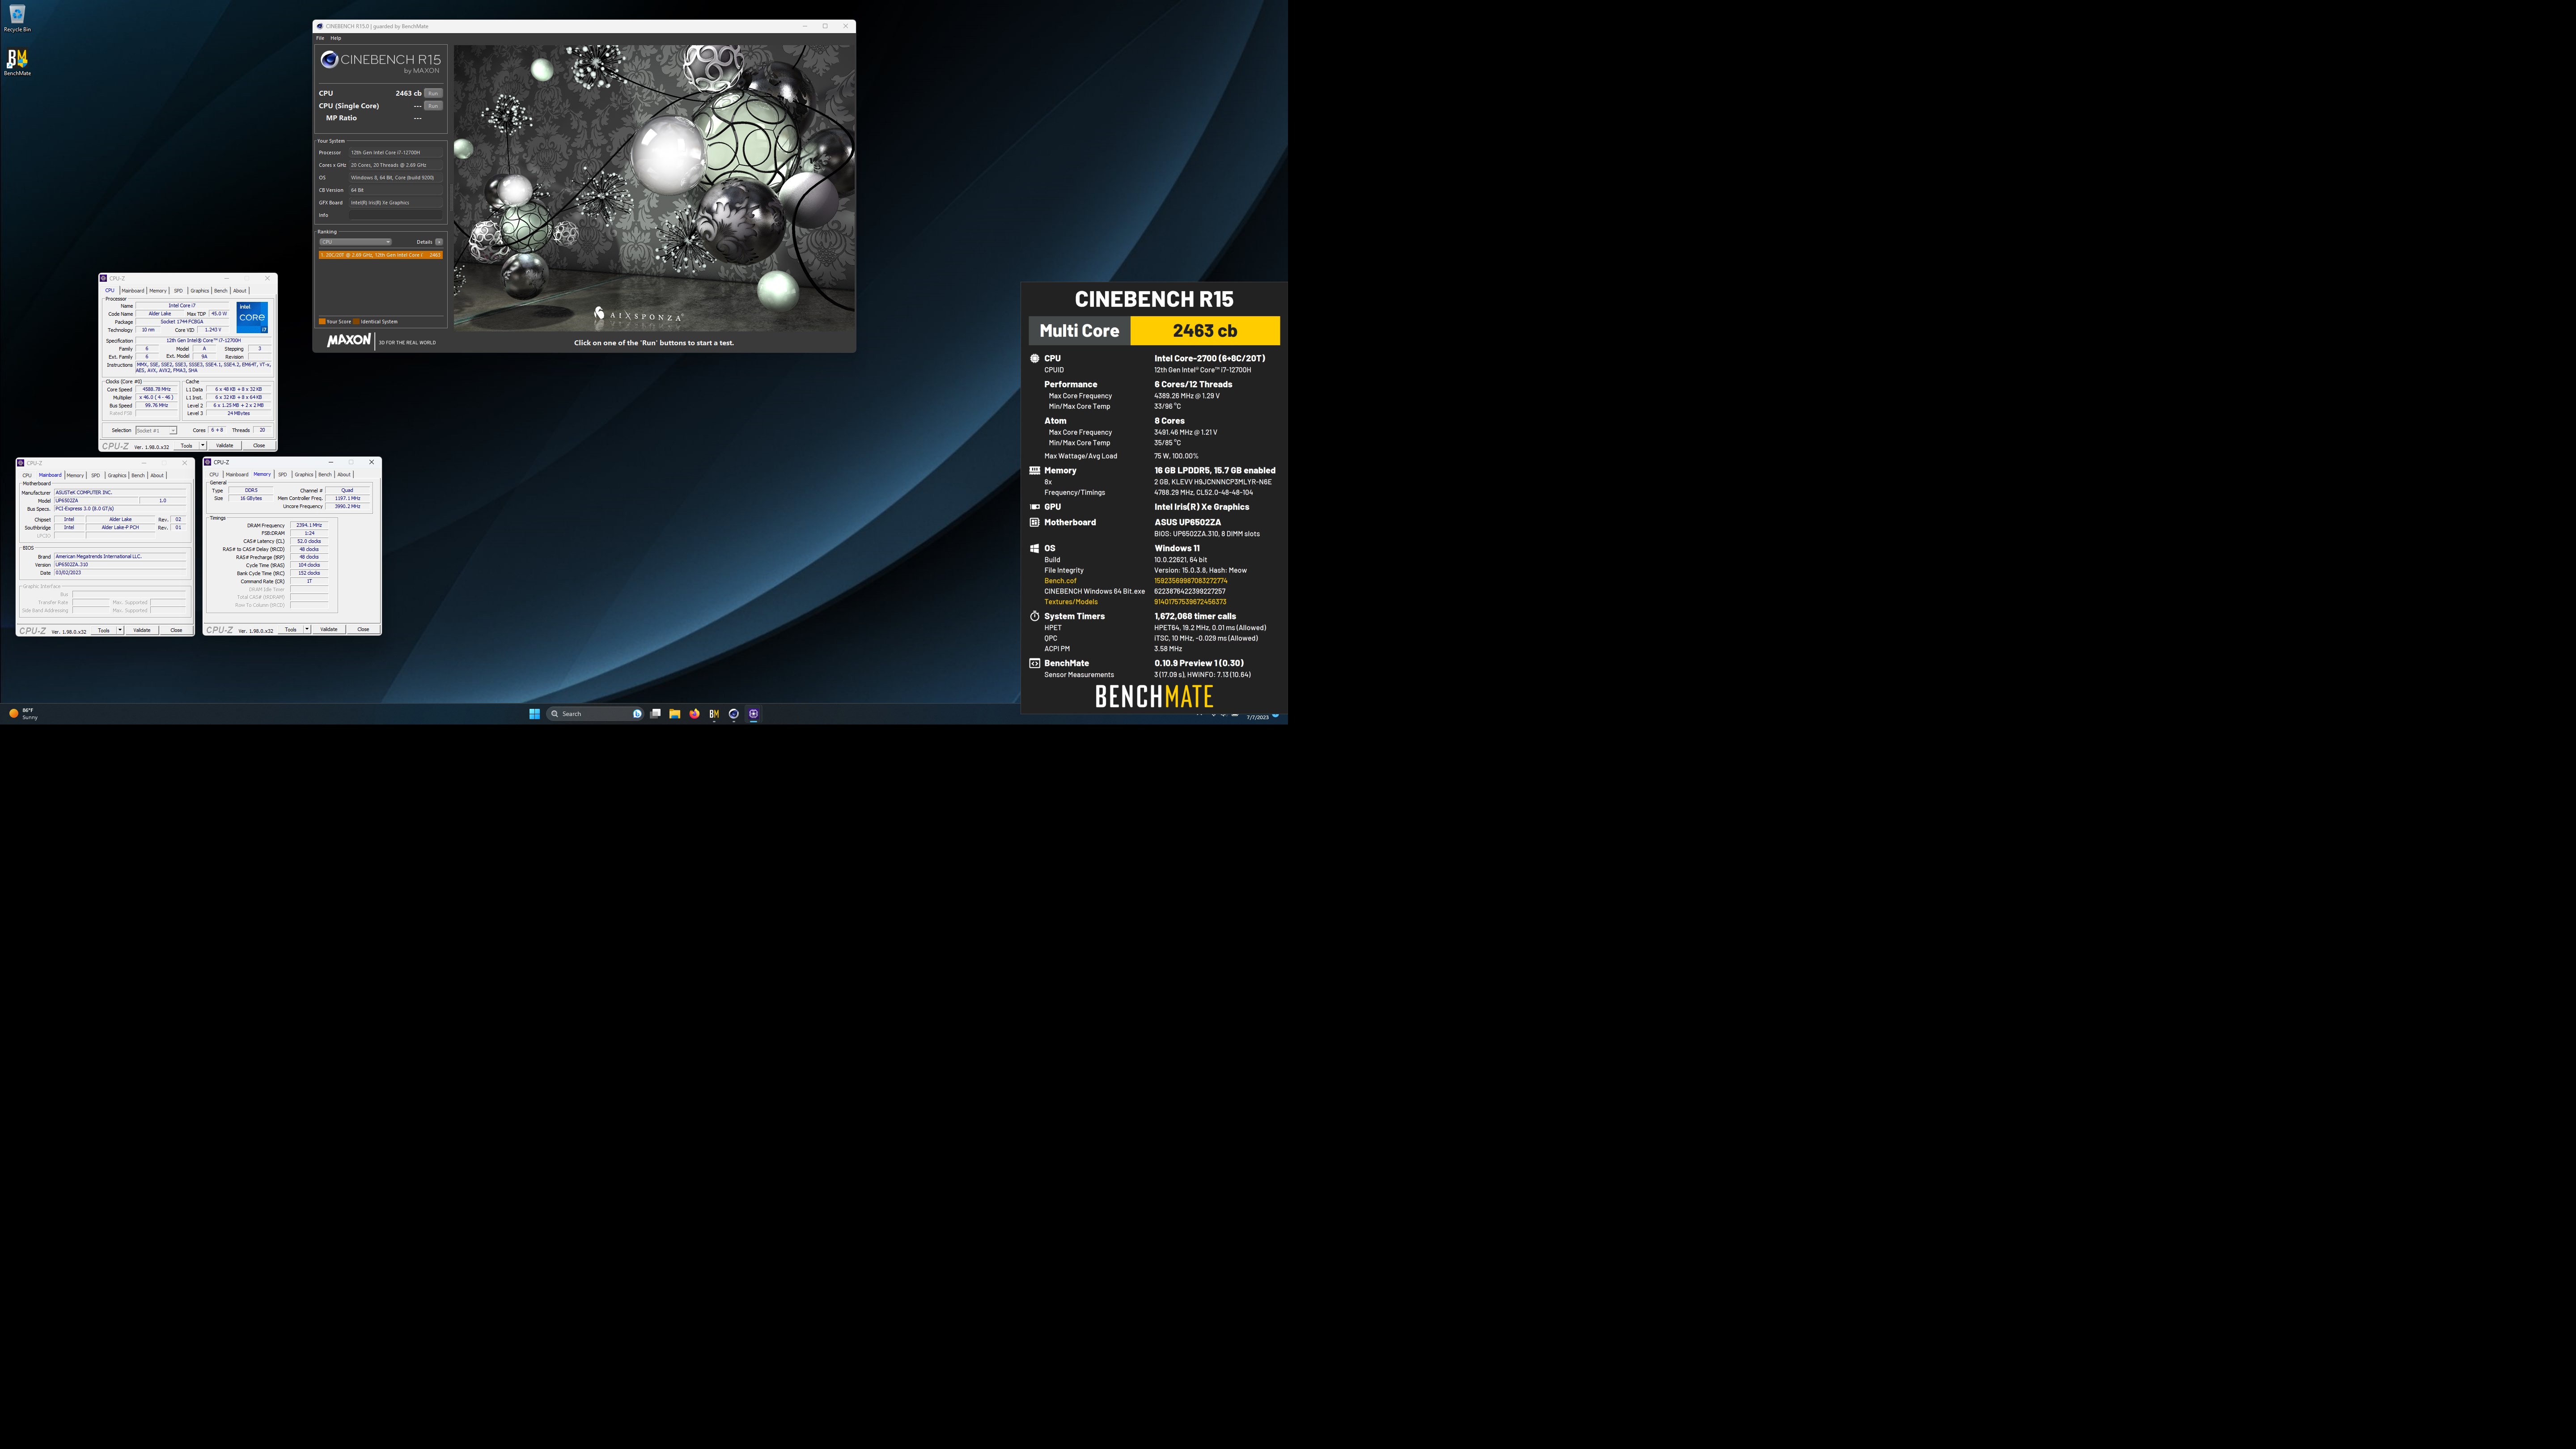Screen dimensions: 2576x1449
Task: Click the Processor field in Cinebench
Action: point(395,153)
